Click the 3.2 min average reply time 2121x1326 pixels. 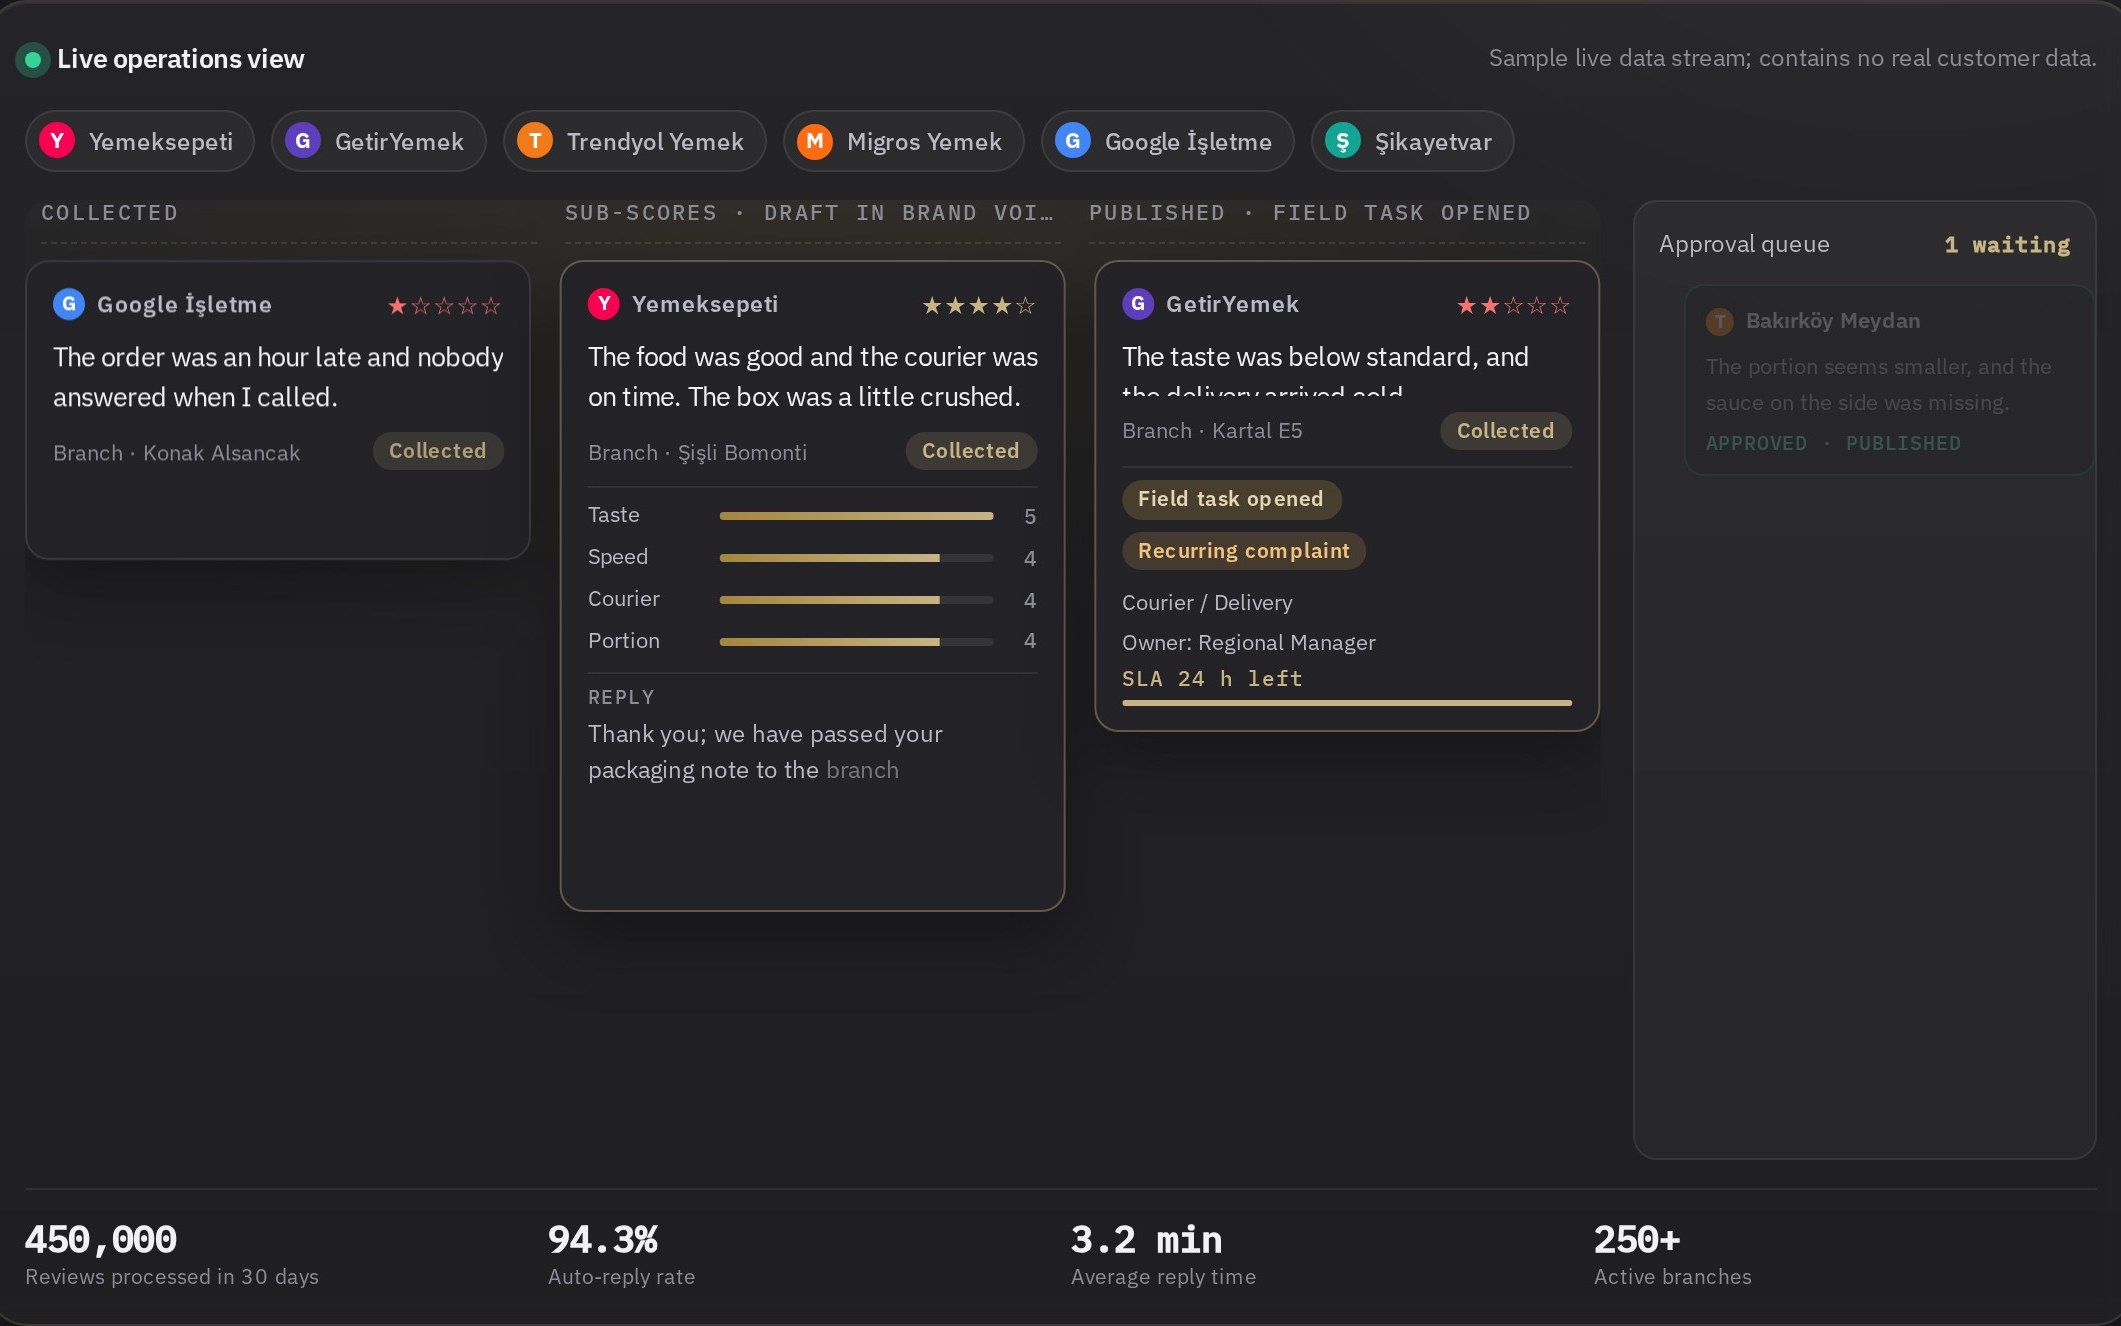tap(1163, 1254)
